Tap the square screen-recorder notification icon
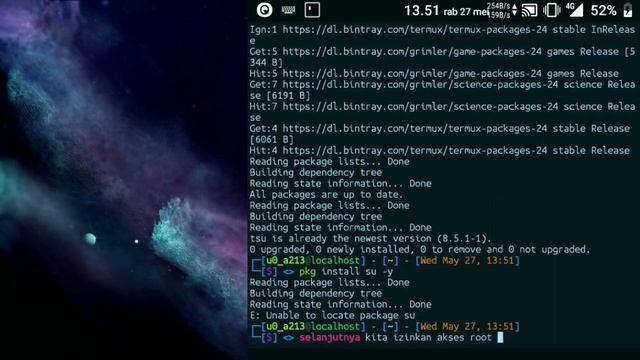 coord(312,10)
